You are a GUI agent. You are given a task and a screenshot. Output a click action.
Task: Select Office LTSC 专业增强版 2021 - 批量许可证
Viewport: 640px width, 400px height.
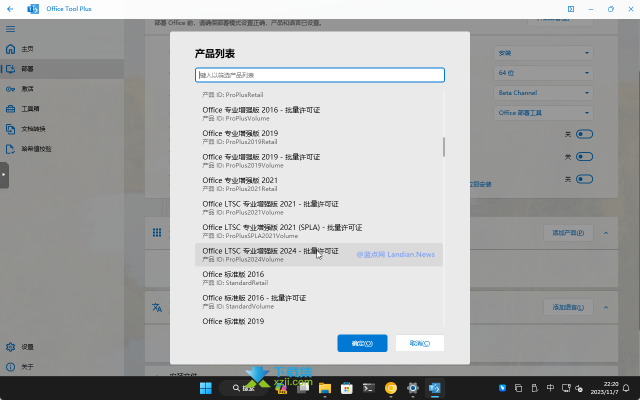319,208
